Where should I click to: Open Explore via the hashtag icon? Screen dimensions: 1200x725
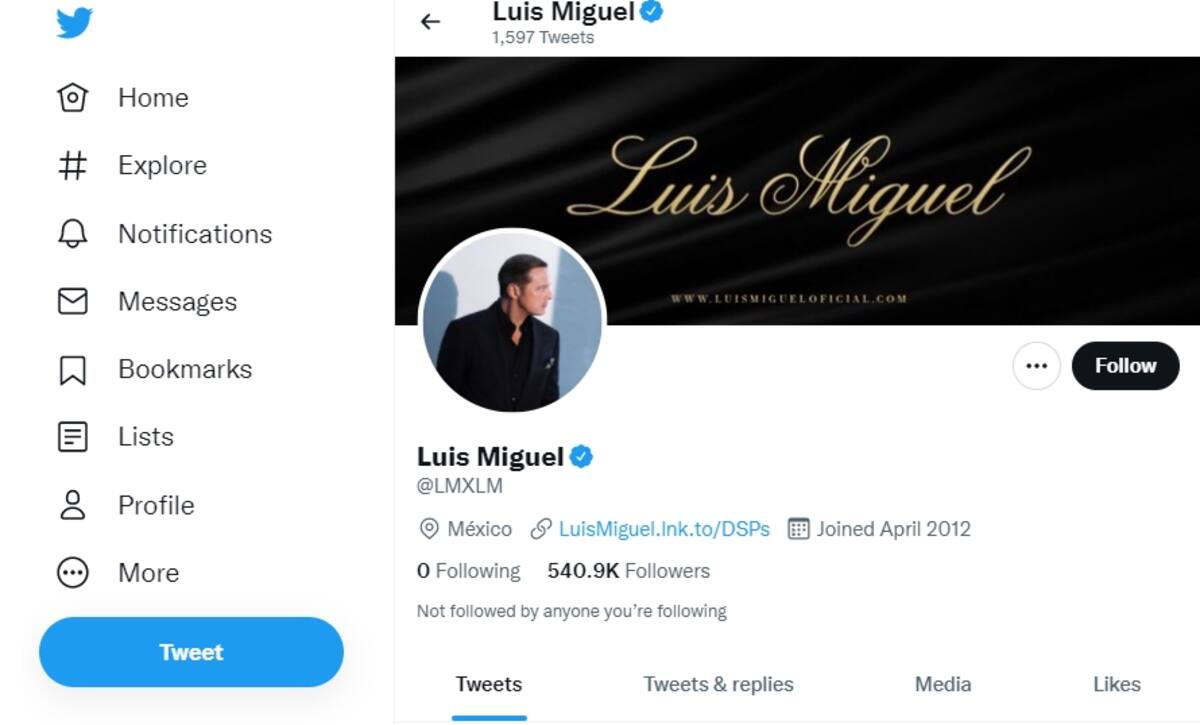[x=73, y=166]
